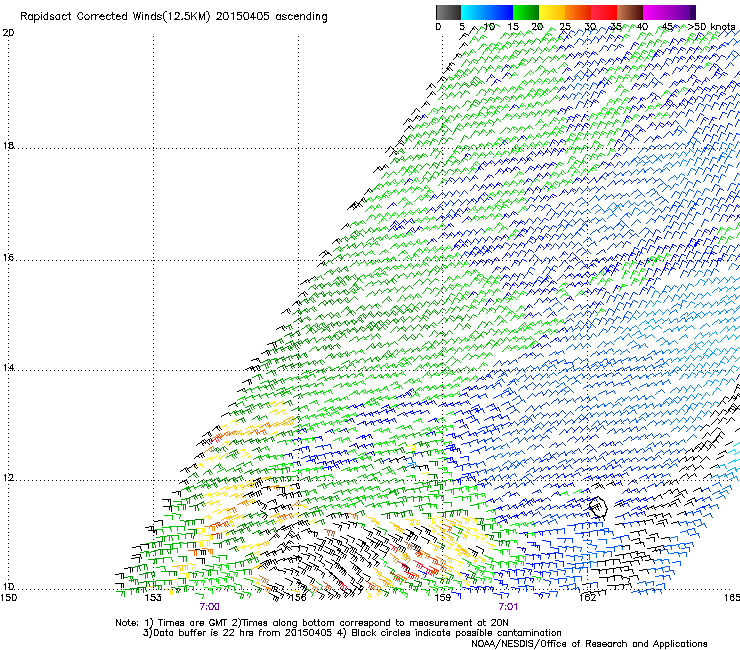Click 'NOAA/NESDIS/Office of Research and Applications' credit
This screenshot has height=650, width=740.
click(589, 644)
